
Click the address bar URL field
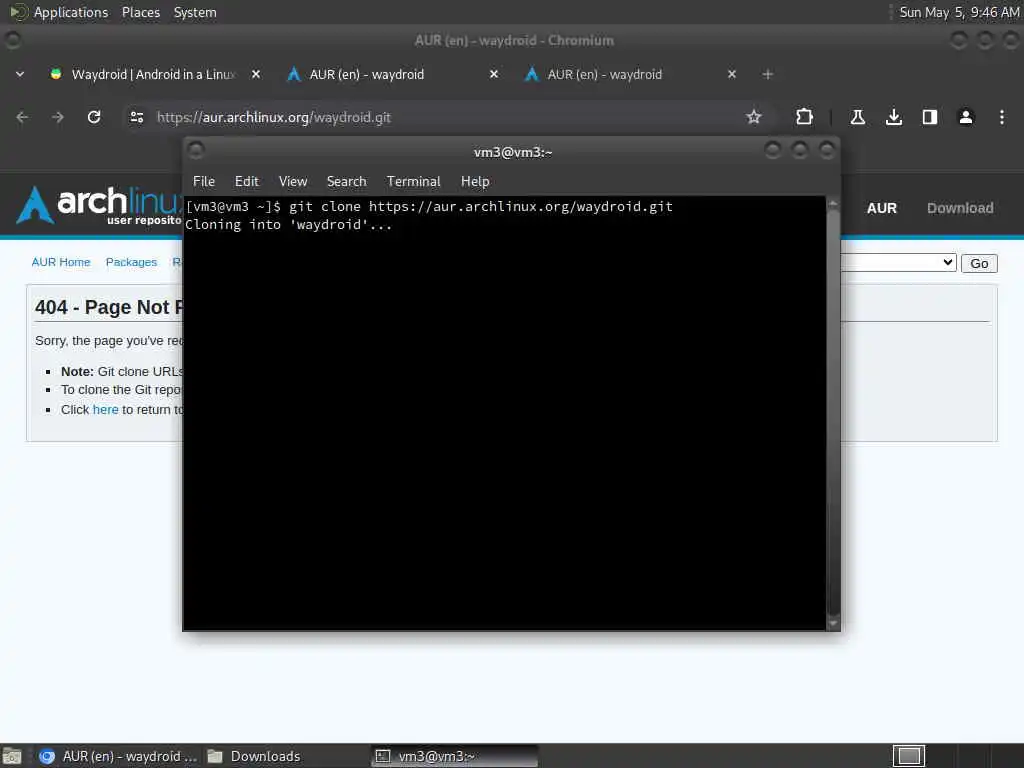(x=444, y=117)
